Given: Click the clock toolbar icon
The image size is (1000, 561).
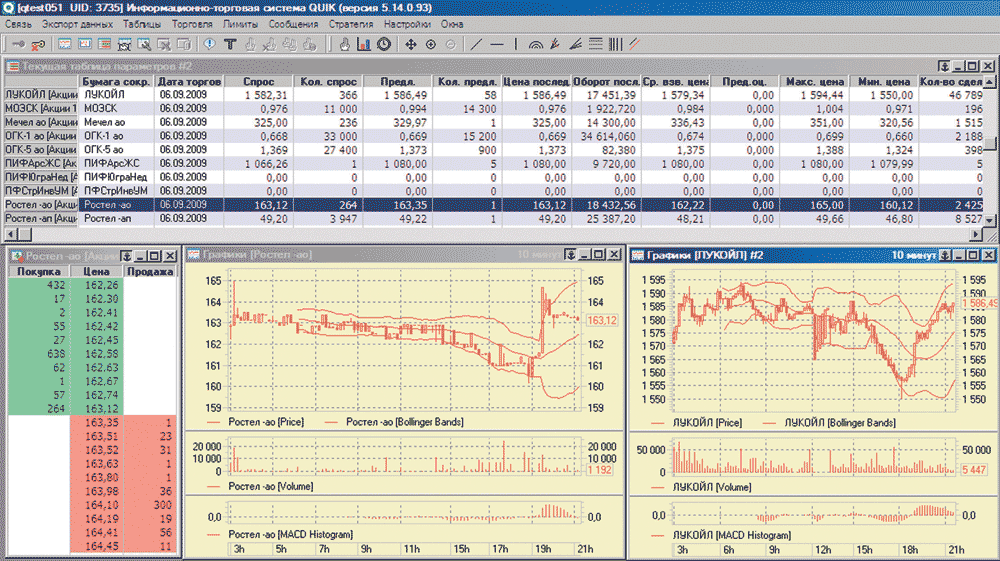Looking at the screenshot, I should (384, 45).
